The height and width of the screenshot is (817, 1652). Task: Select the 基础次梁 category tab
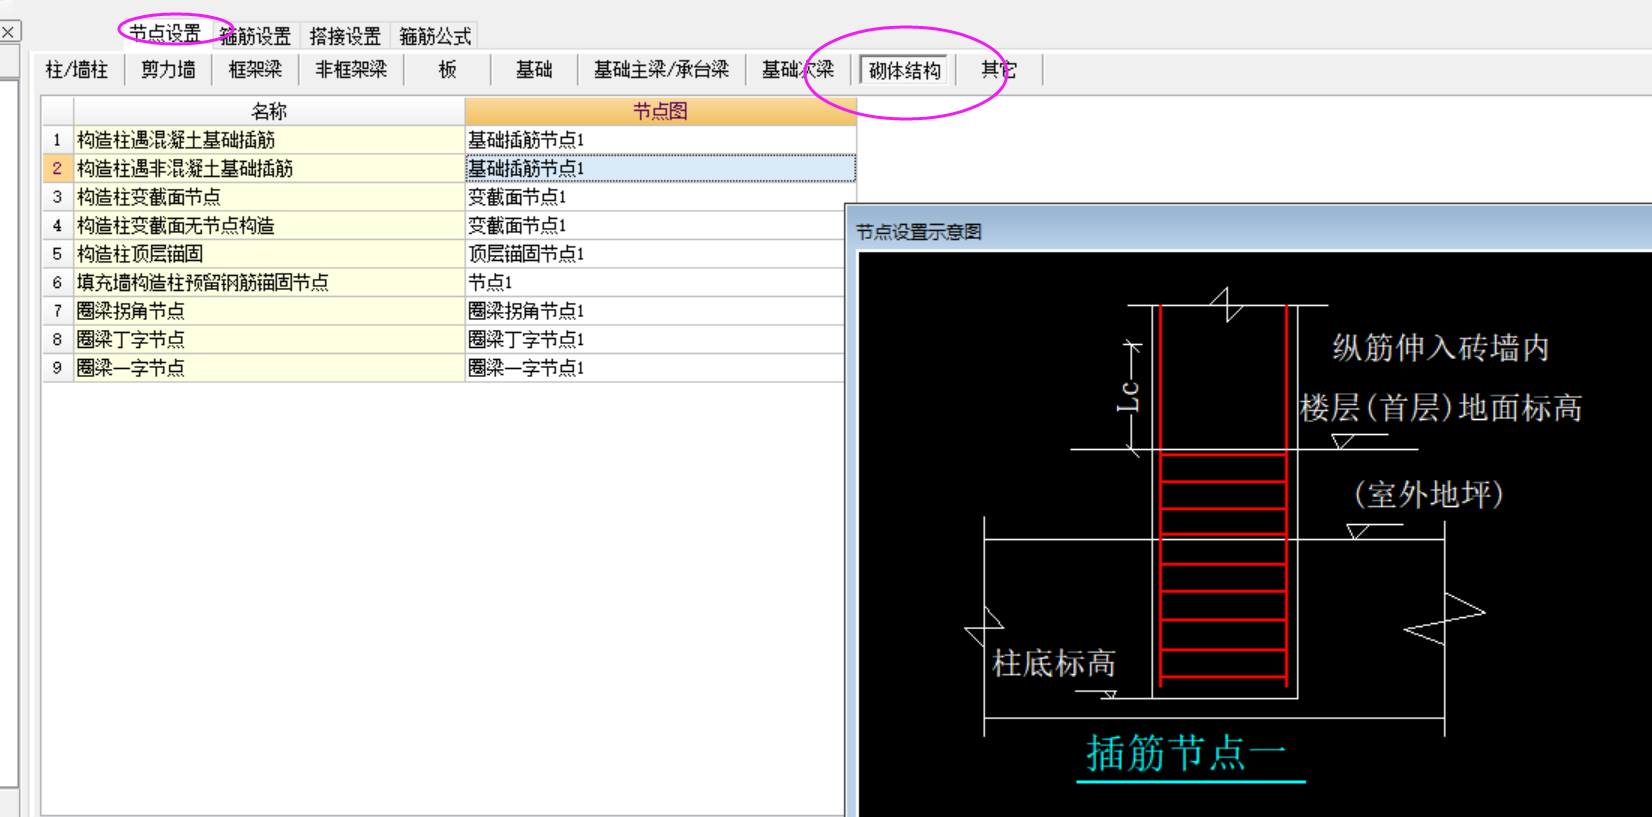tap(797, 70)
